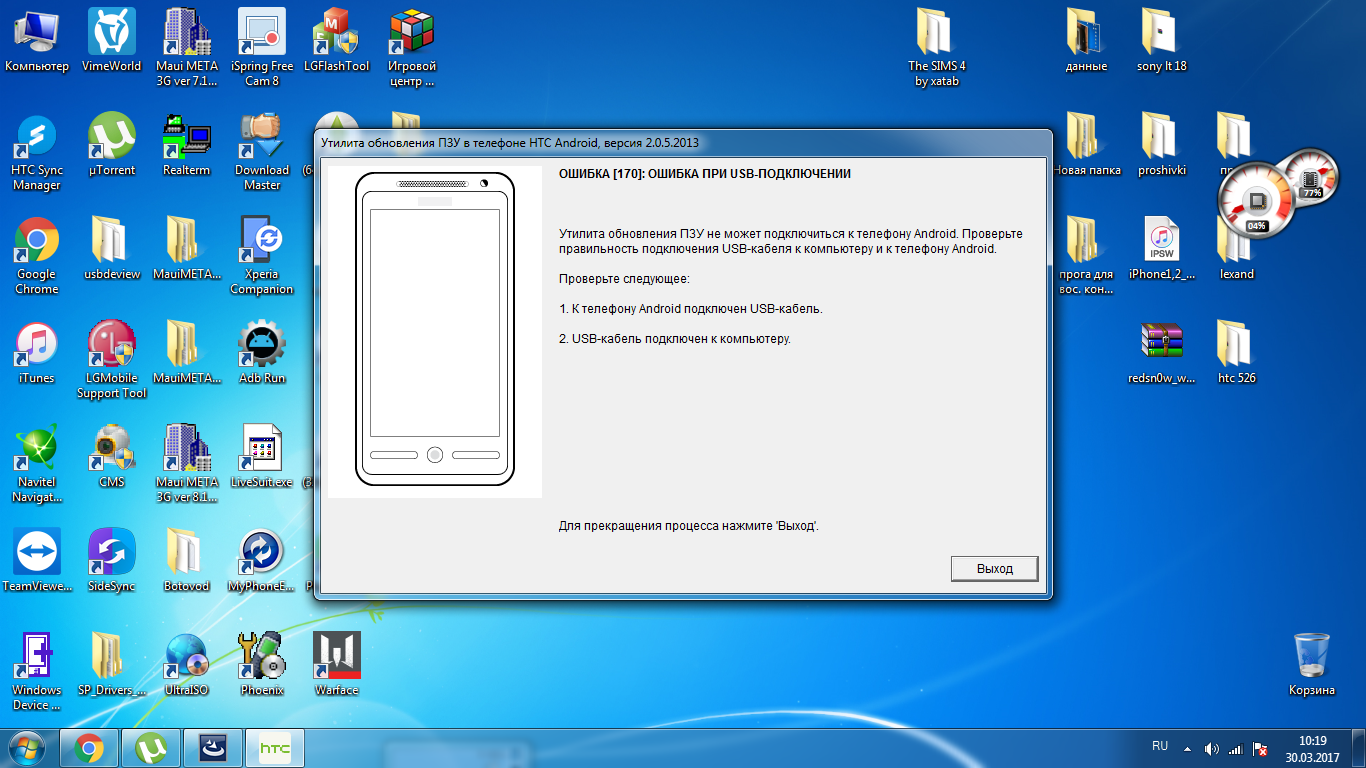Click the ОШИБКА [170] error heading
The height and width of the screenshot is (768, 1366).
click(705, 174)
